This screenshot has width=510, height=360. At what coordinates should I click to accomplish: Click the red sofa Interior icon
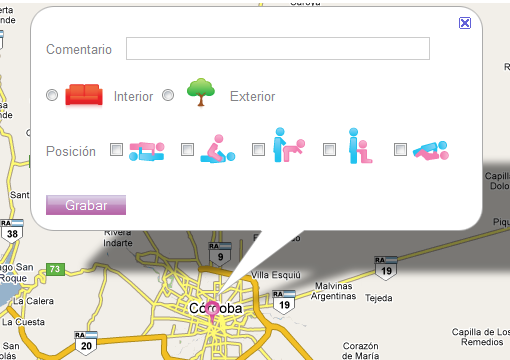84,95
